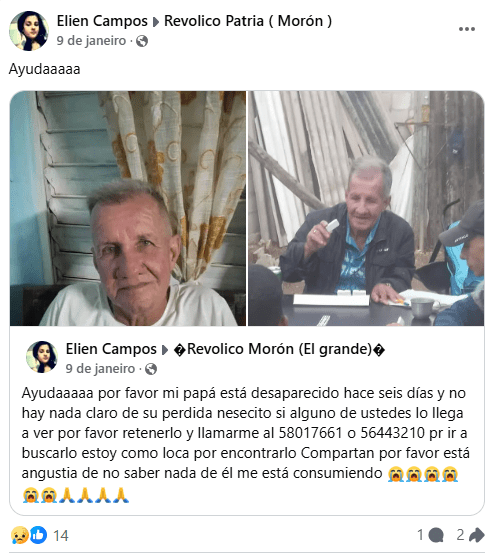Open the three-dot post options menu

point(466,29)
